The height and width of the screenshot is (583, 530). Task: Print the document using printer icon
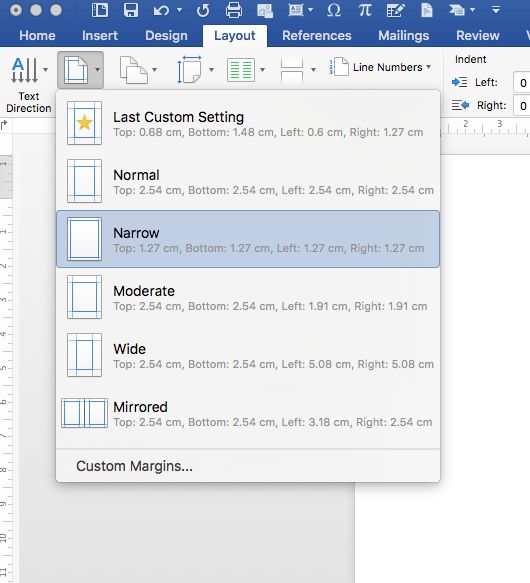(x=234, y=10)
